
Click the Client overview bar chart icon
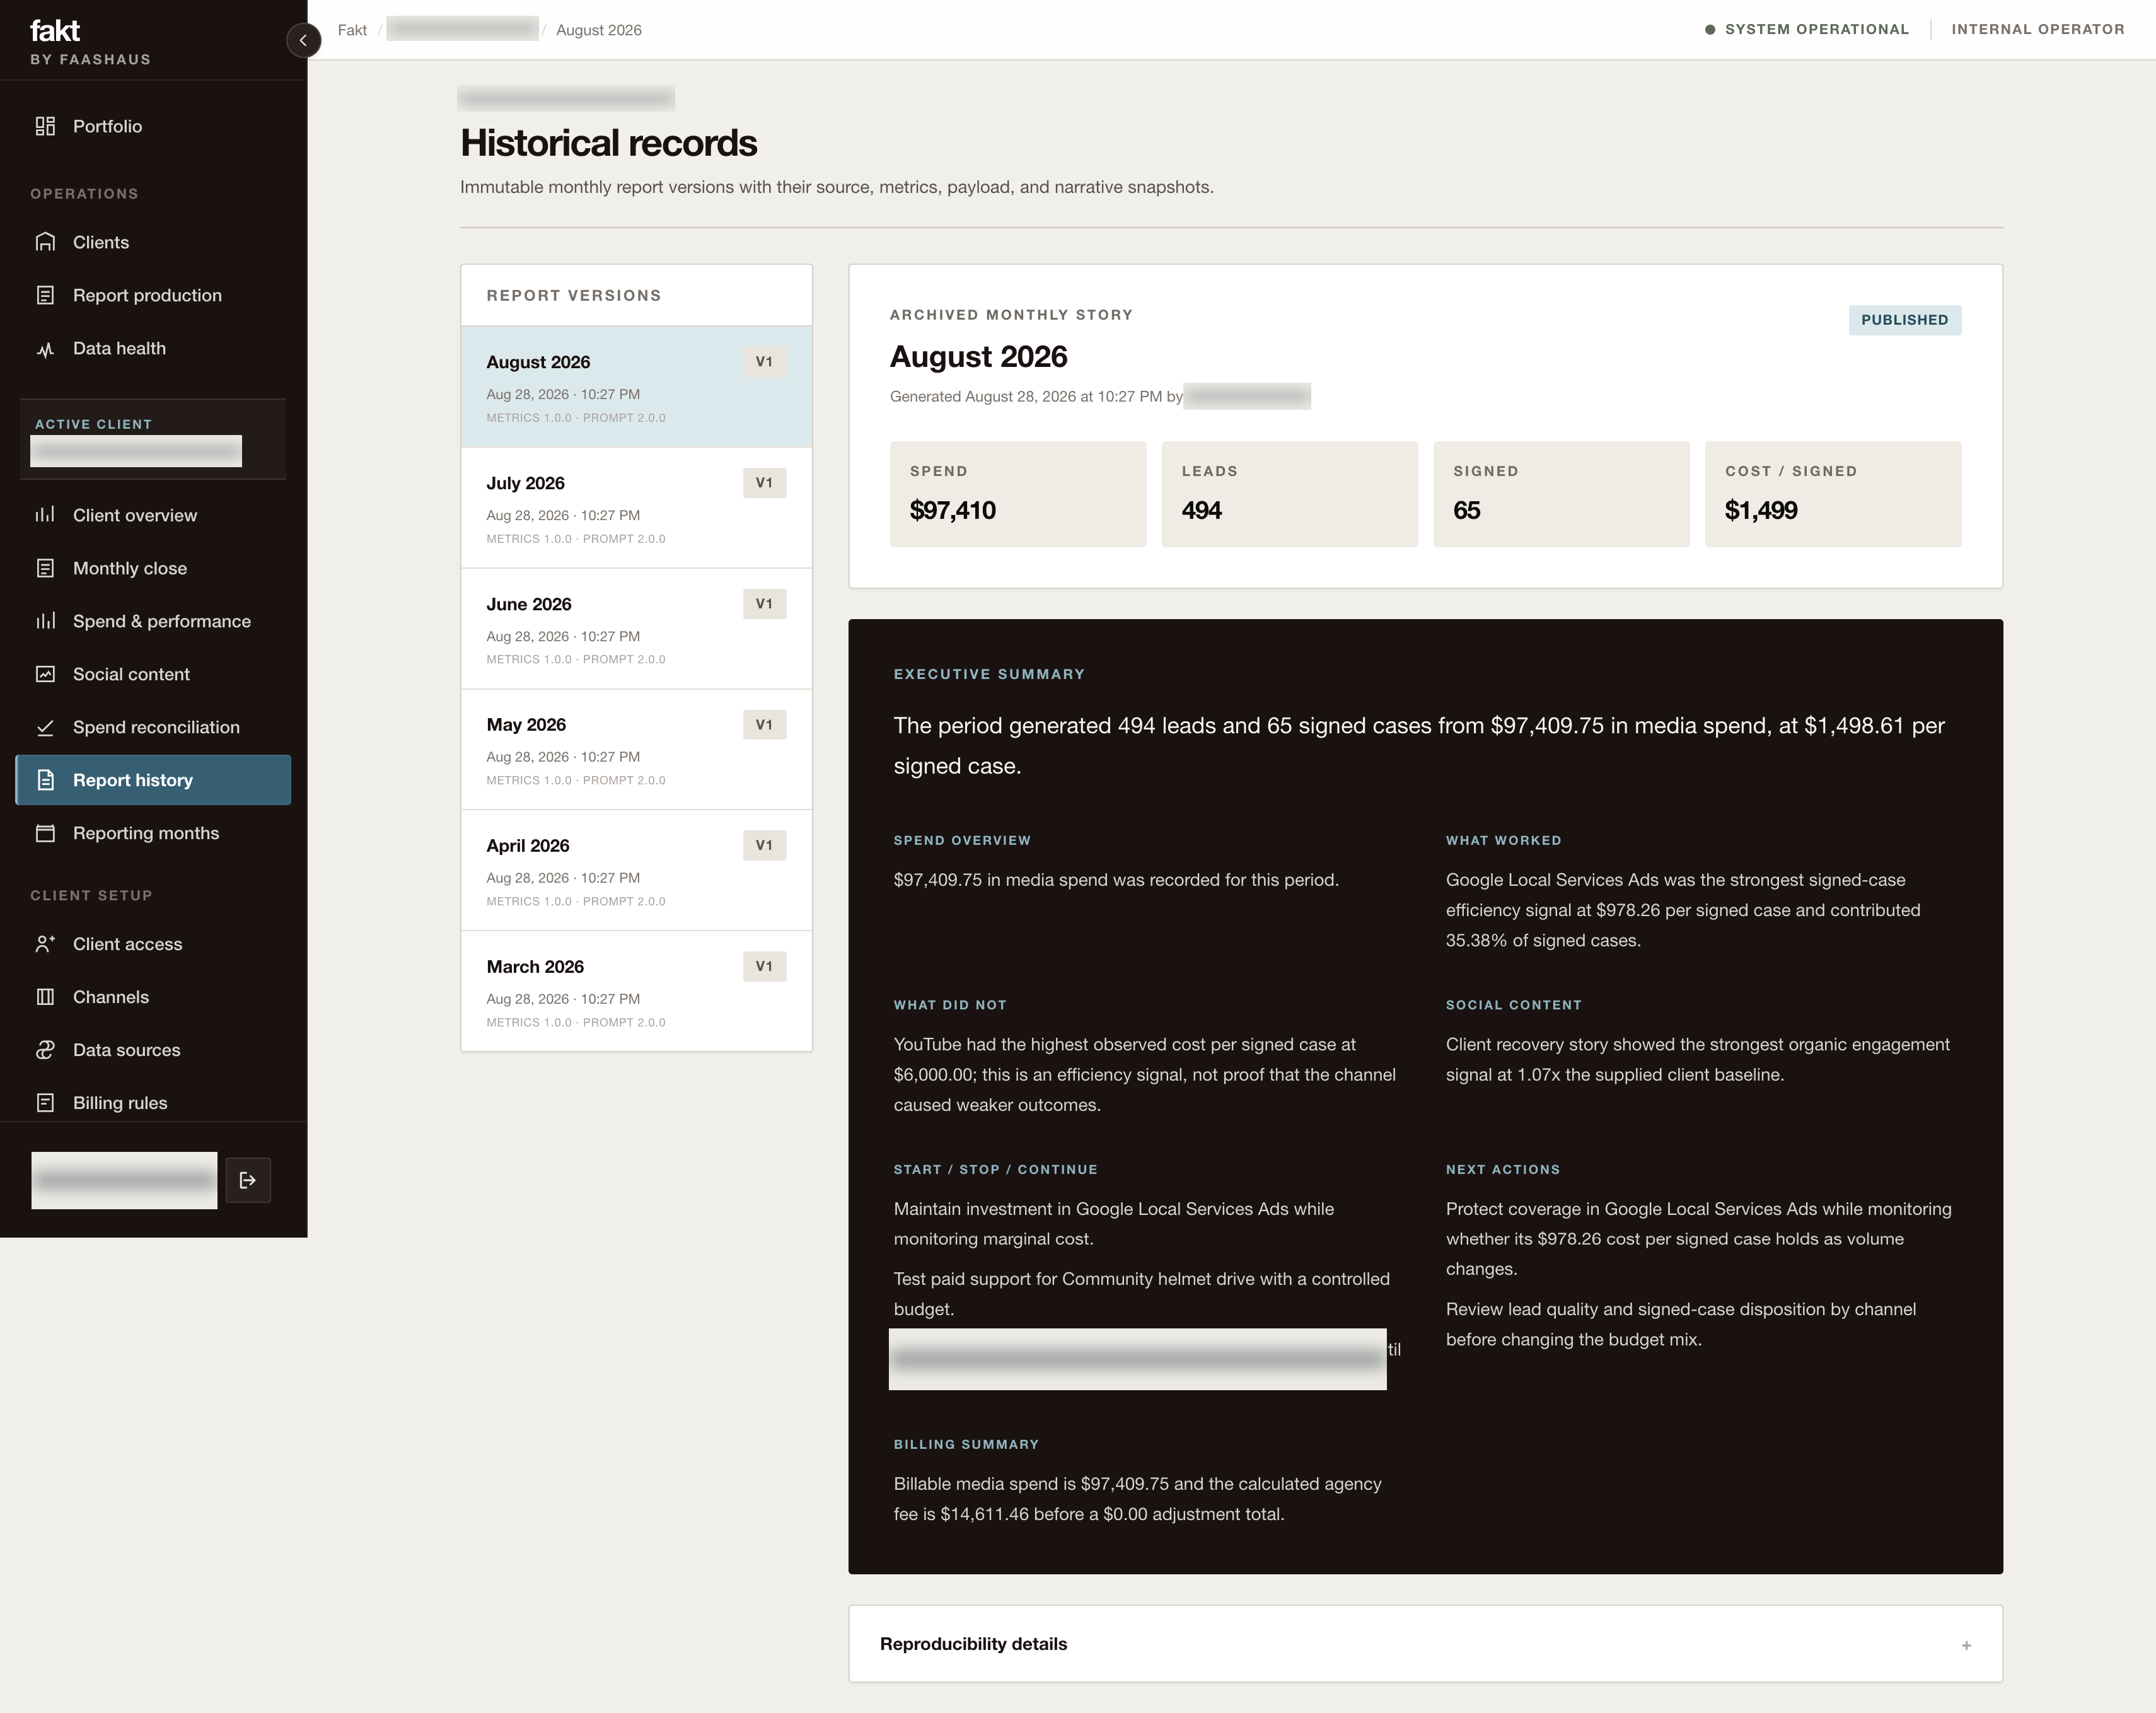[45, 515]
